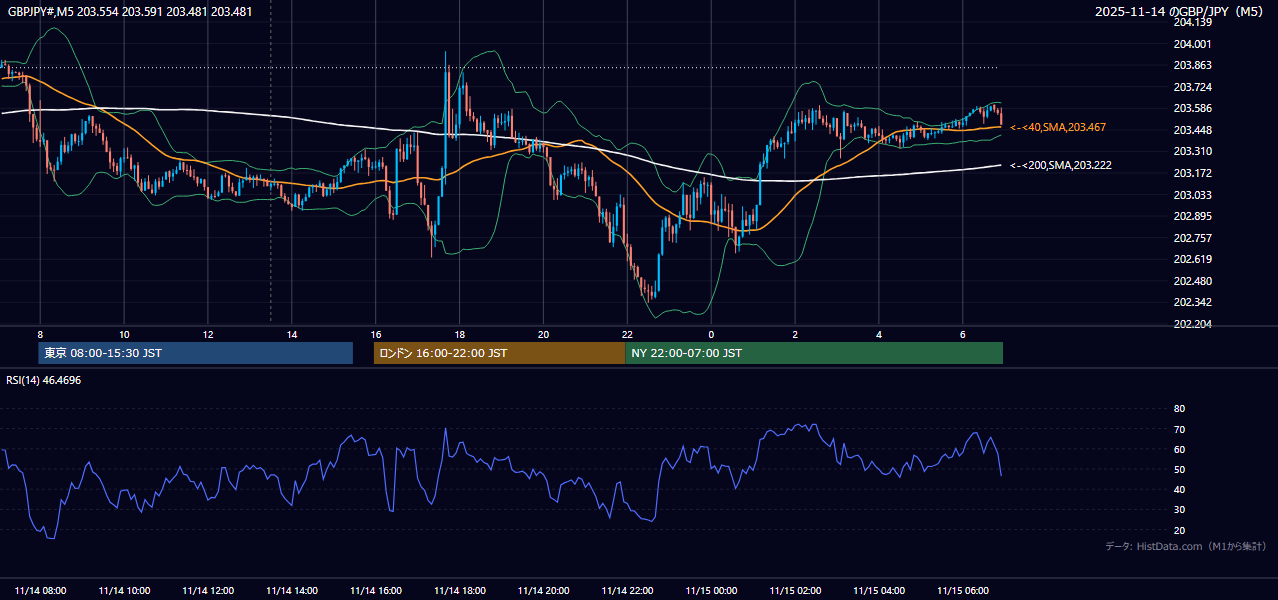Click RSI scale value 70
The height and width of the screenshot is (600, 1278).
(1179, 429)
